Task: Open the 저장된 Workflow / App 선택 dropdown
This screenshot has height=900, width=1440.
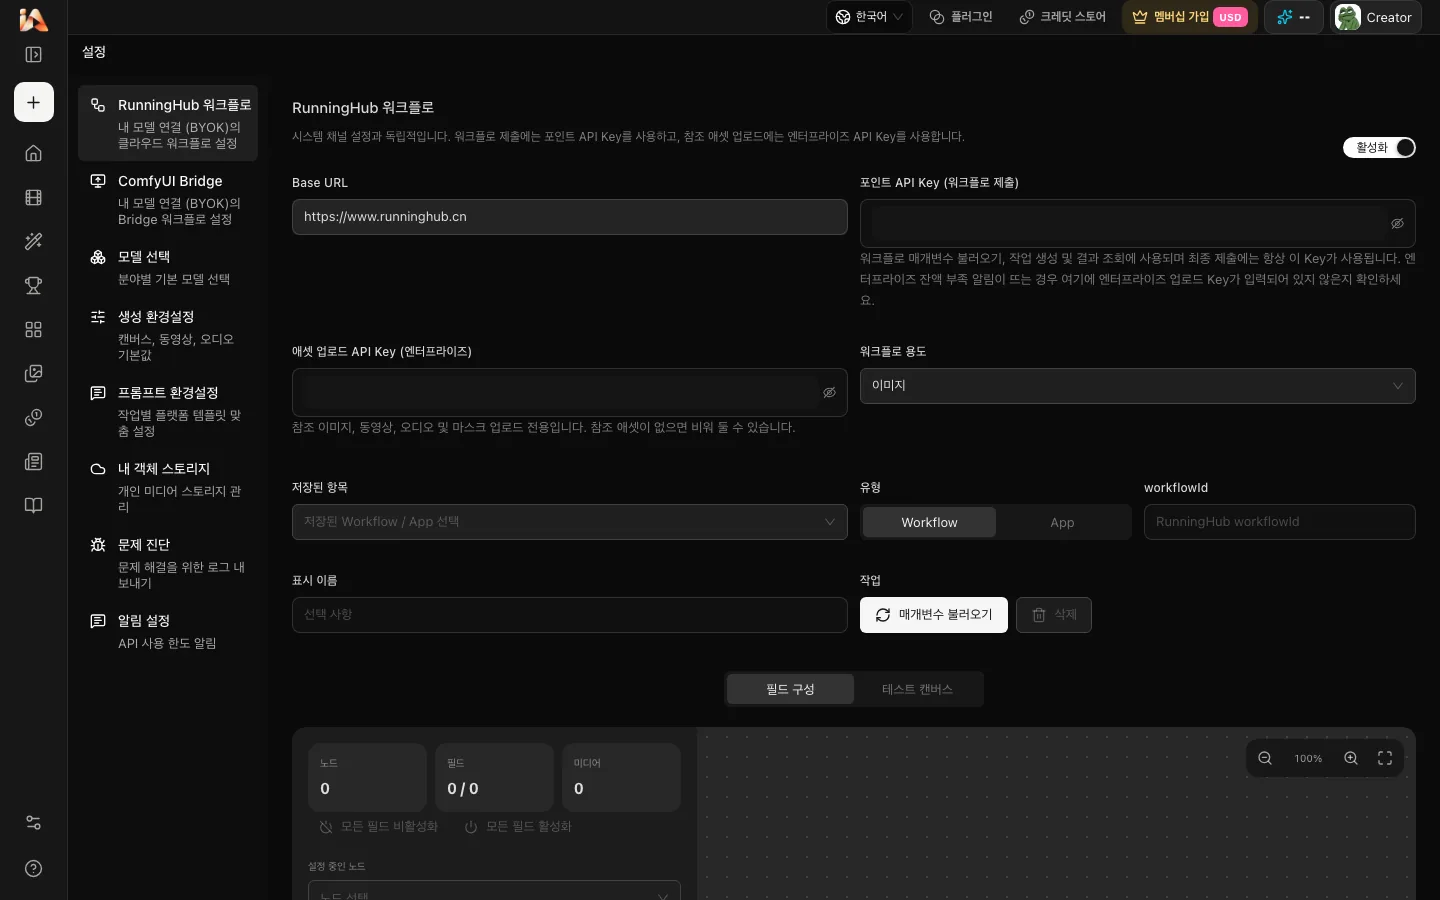Action: [569, 522]
